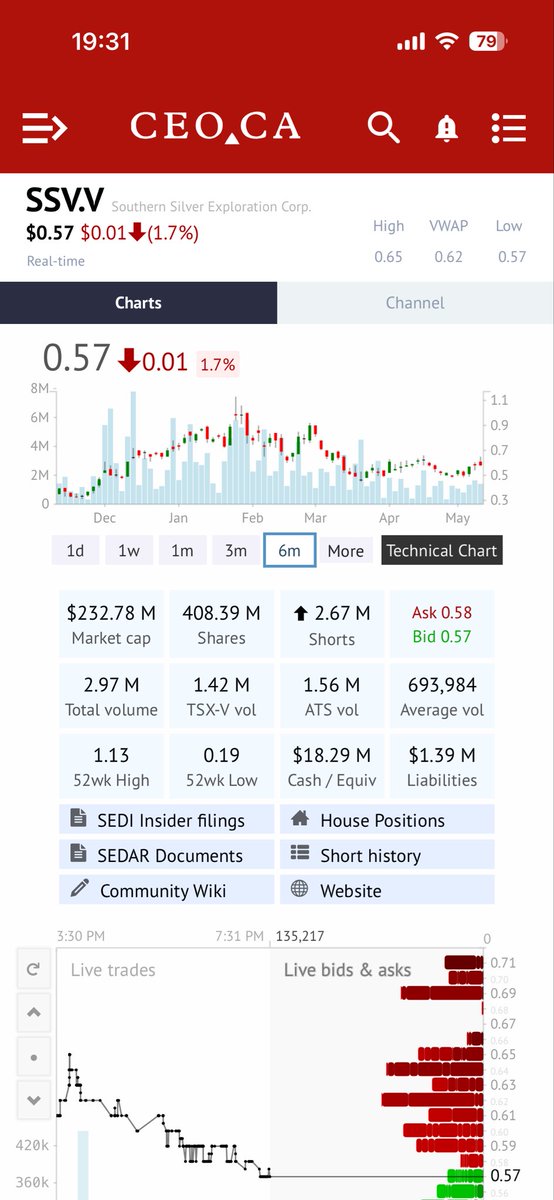Switch to the Channel tab
554x1200 pixels.
coord(415,303)
